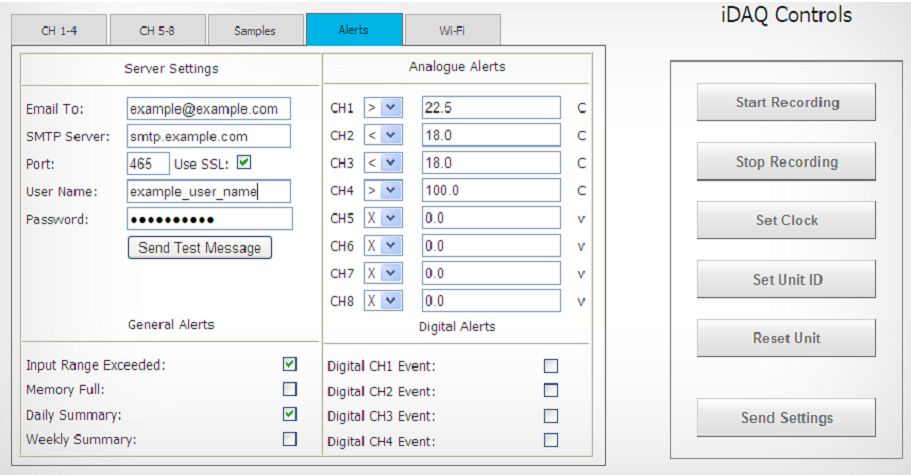Open the CH2 comparison operator dropdown
Screen dimensions: 911x475
383,135
